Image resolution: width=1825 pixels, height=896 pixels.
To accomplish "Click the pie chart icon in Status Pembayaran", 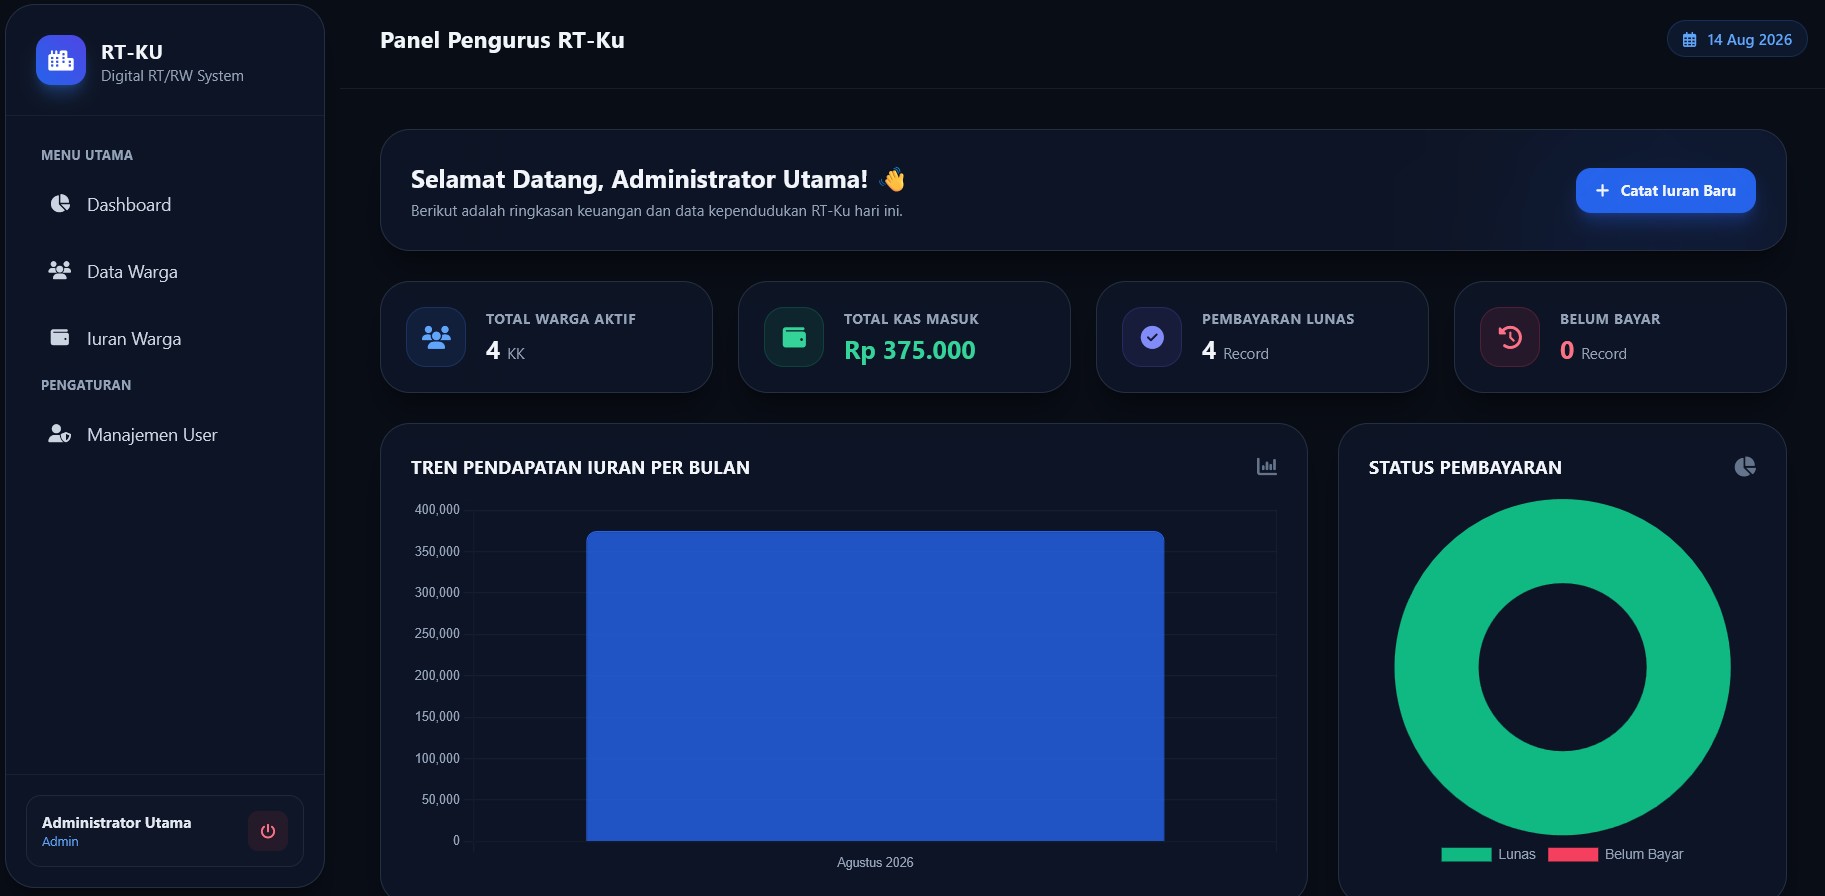I will [1745, 467].
